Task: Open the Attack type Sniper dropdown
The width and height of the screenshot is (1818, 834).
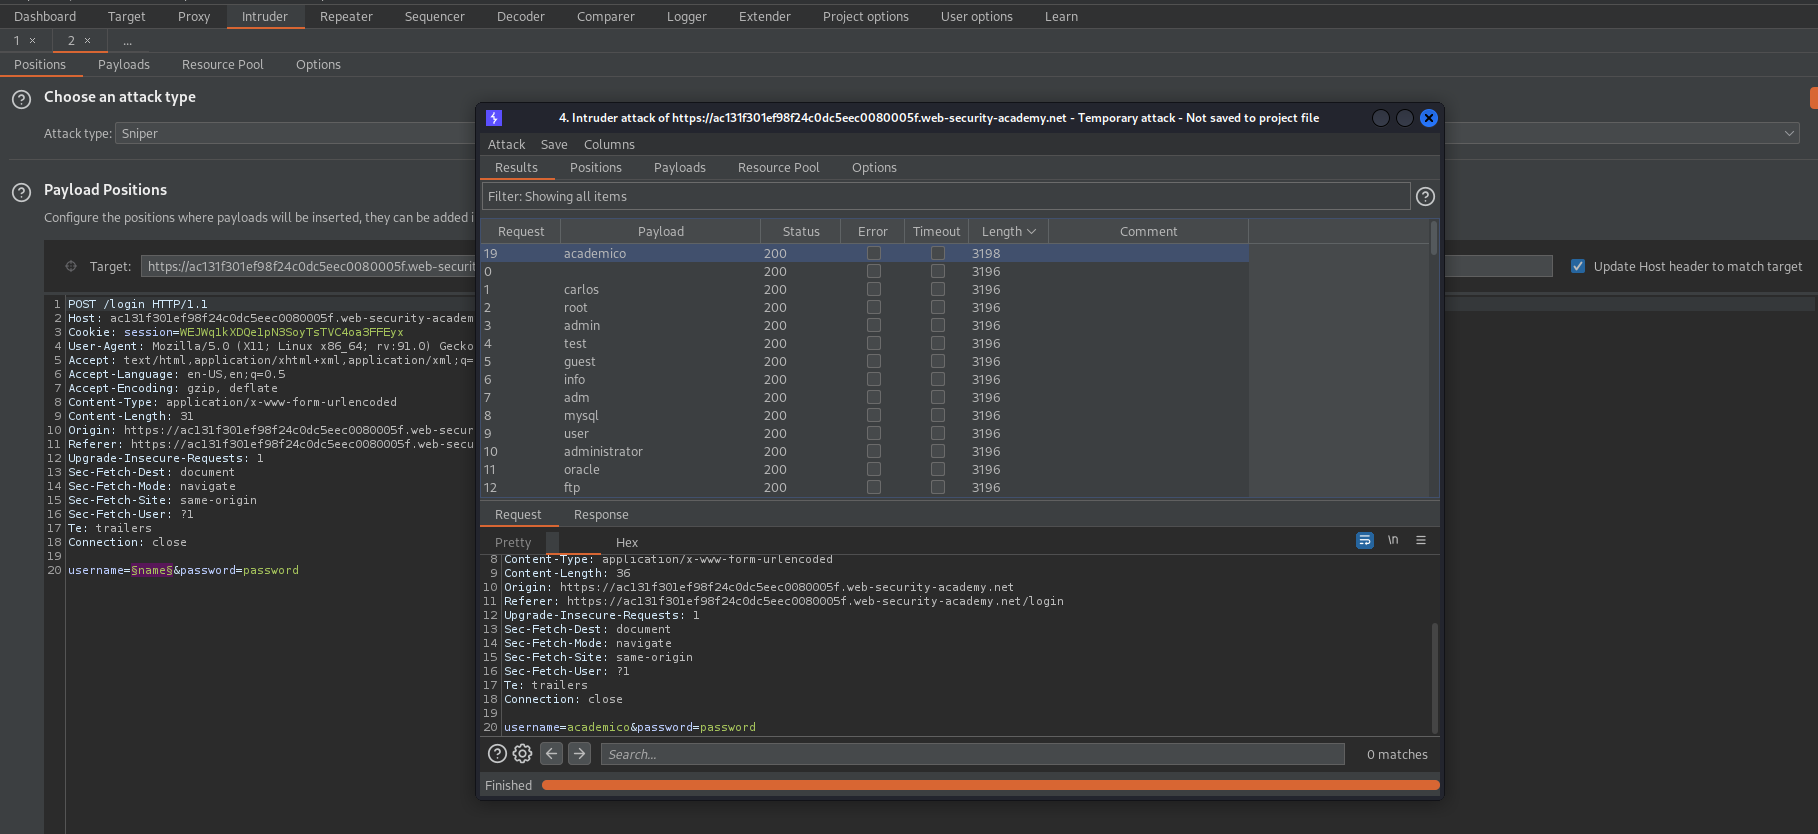Action: [958, 133]
